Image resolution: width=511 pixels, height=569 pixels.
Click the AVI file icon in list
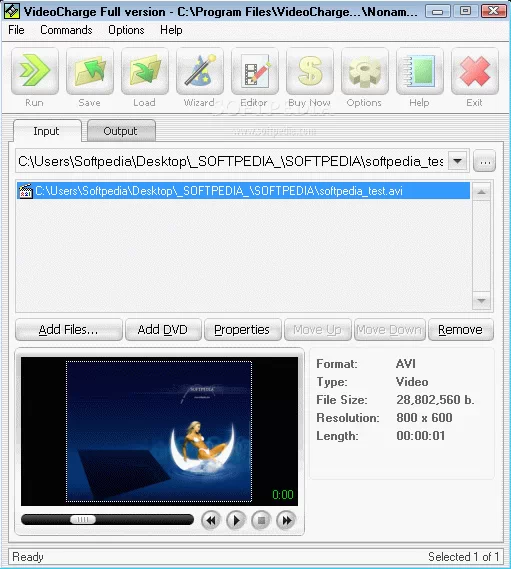pyautogui.click(x=25, y=191)
